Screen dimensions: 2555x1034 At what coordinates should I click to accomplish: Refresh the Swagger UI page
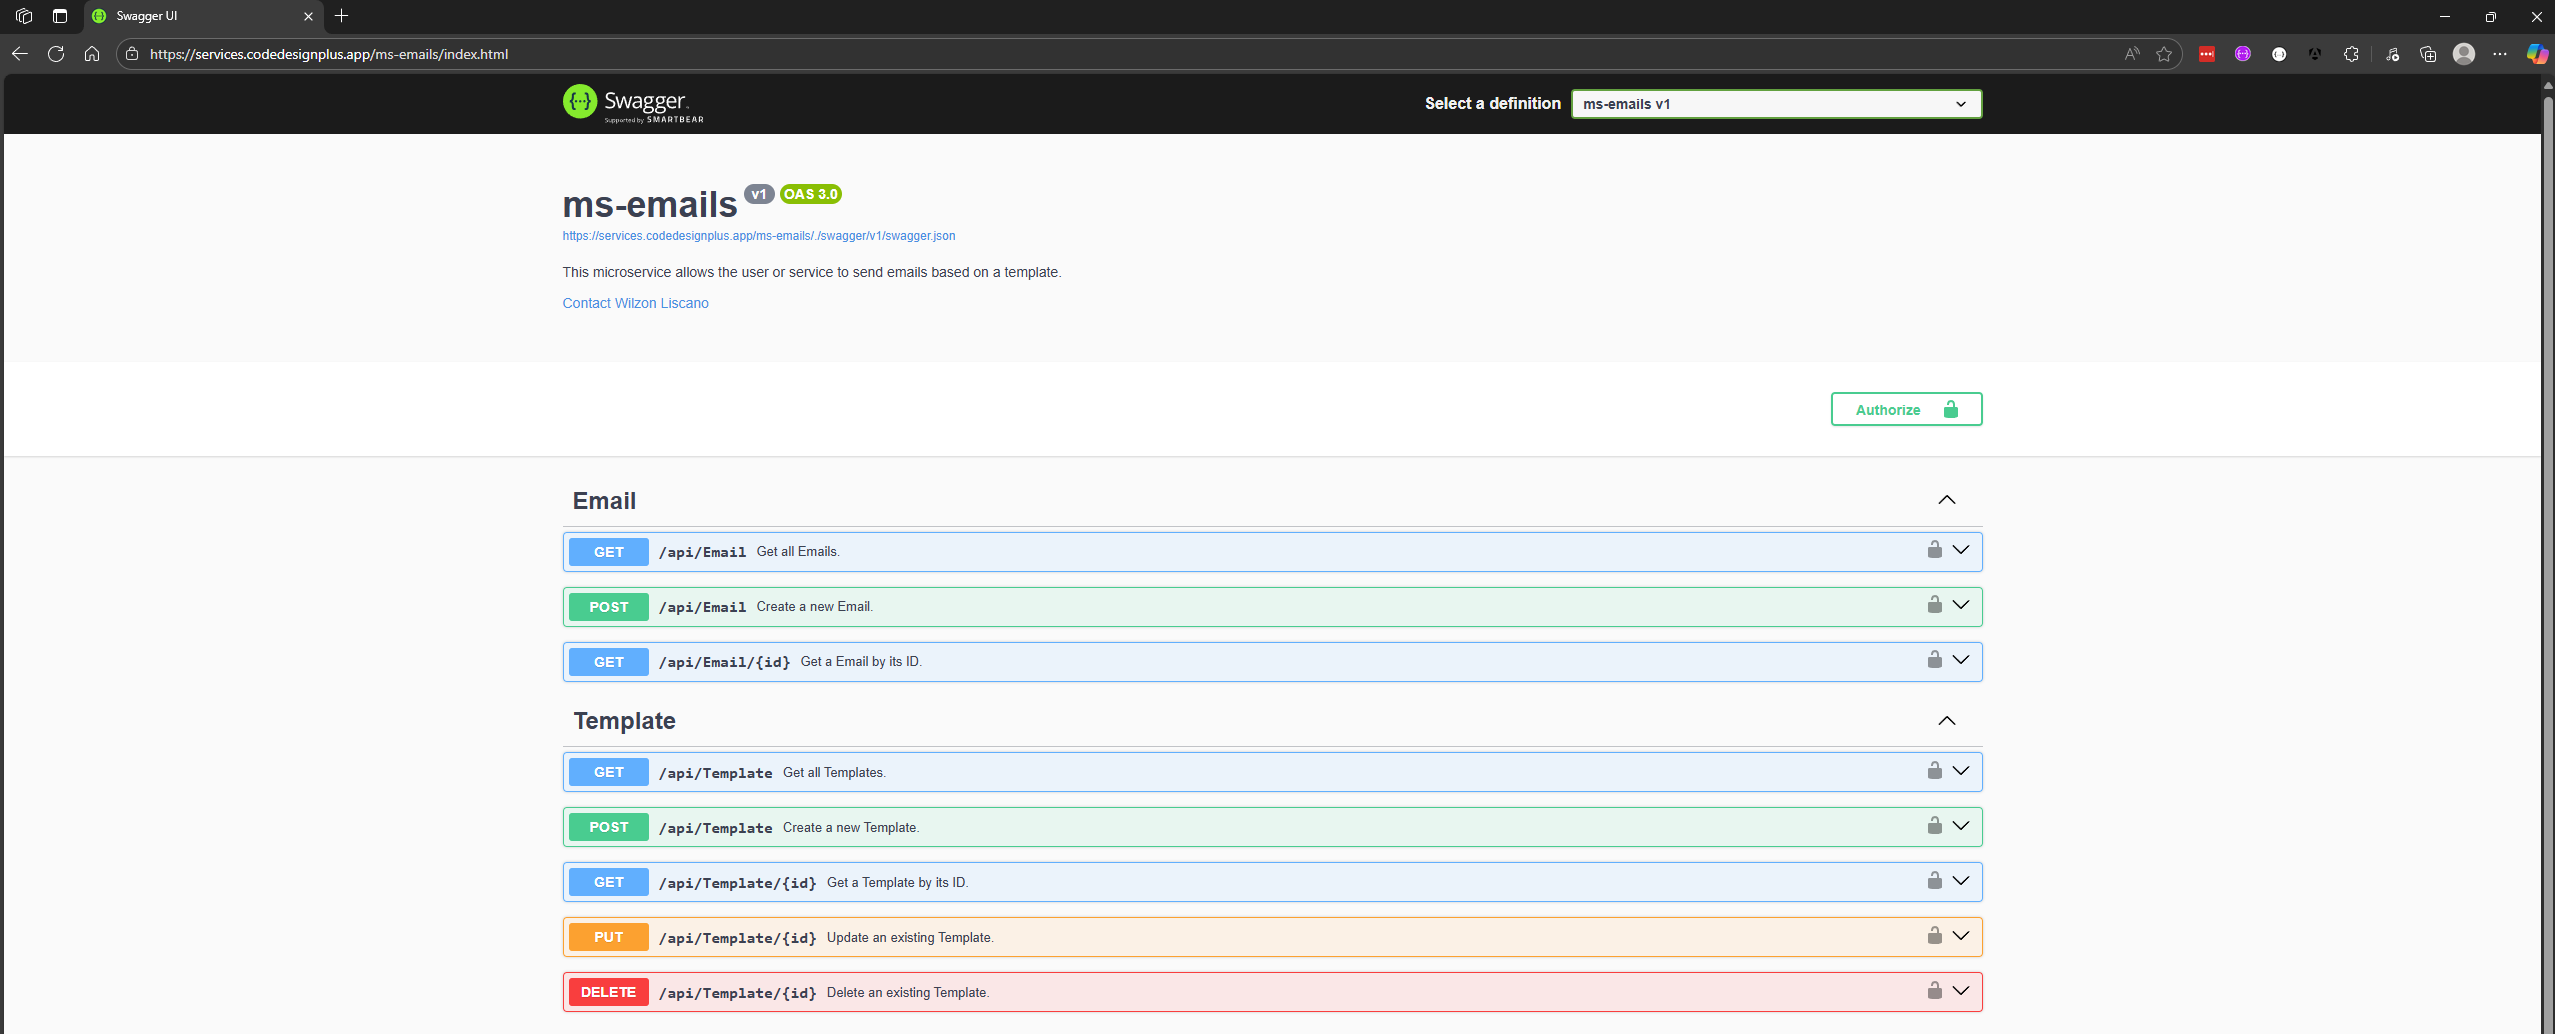(x=56, y=54)
